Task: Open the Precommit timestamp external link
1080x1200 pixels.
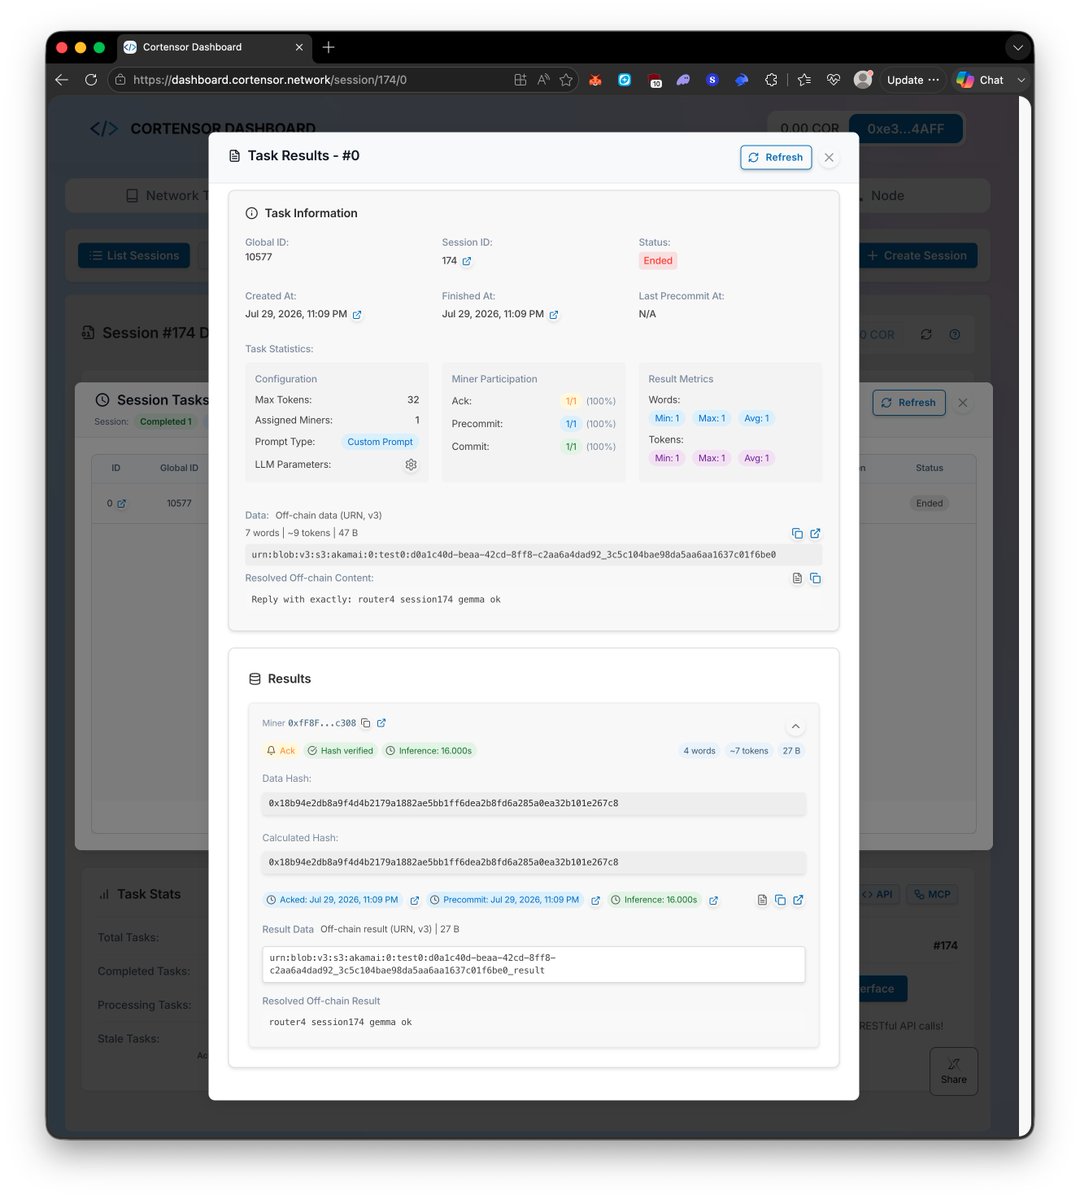Action: point(595,901)
